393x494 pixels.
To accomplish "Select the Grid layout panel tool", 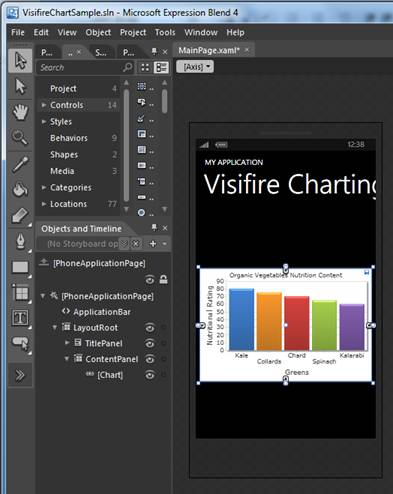I will [20, 293].
